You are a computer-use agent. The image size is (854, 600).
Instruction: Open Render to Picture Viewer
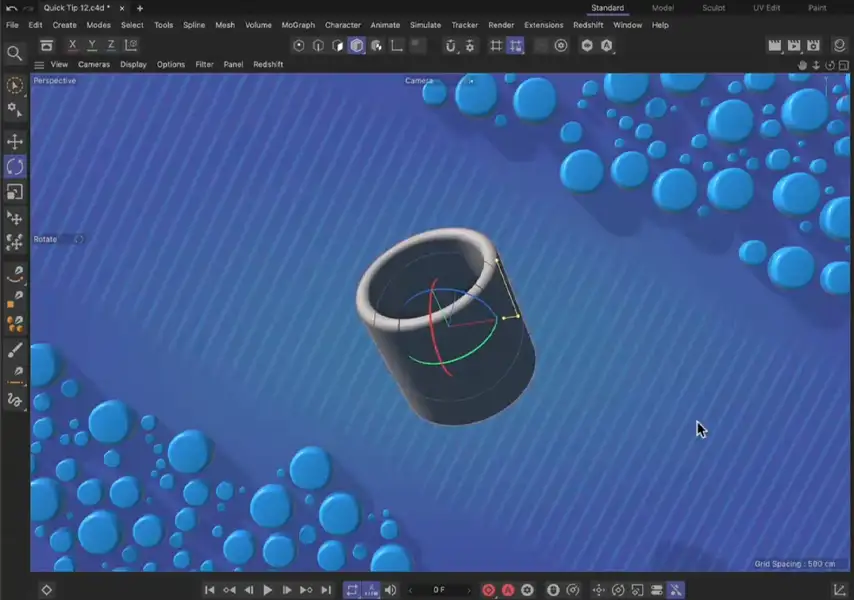[x=794, y=45]
